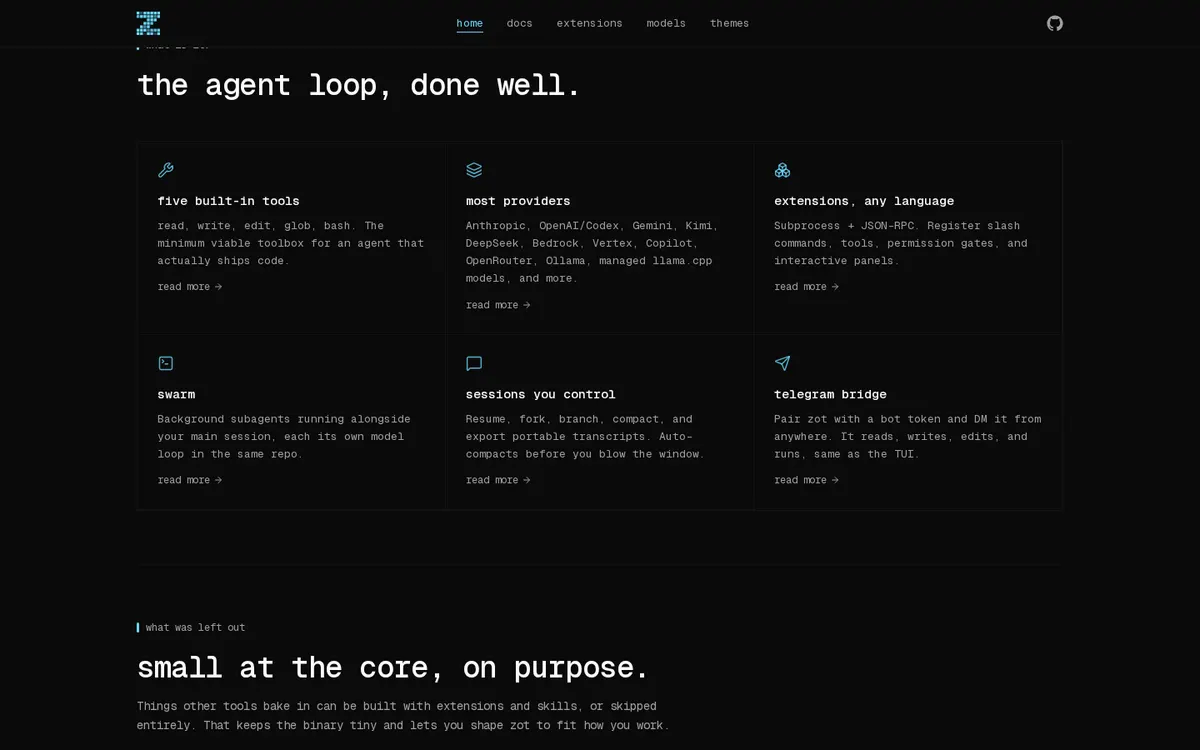The image size is (1200, 750).
Task: Click the 'five built-in tools' card title
Action: pyautogui.click(x=229, y=201)
